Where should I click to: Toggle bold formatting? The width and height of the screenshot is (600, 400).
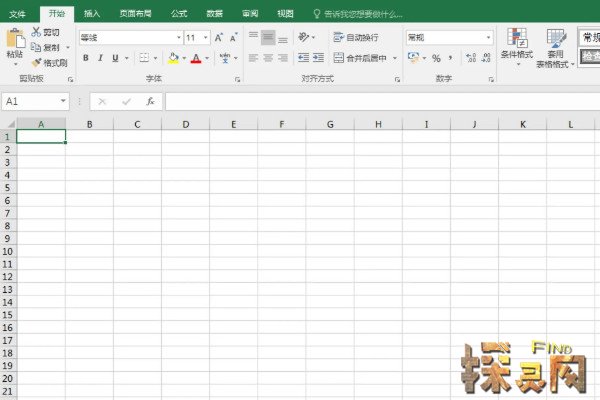point(86,58)
